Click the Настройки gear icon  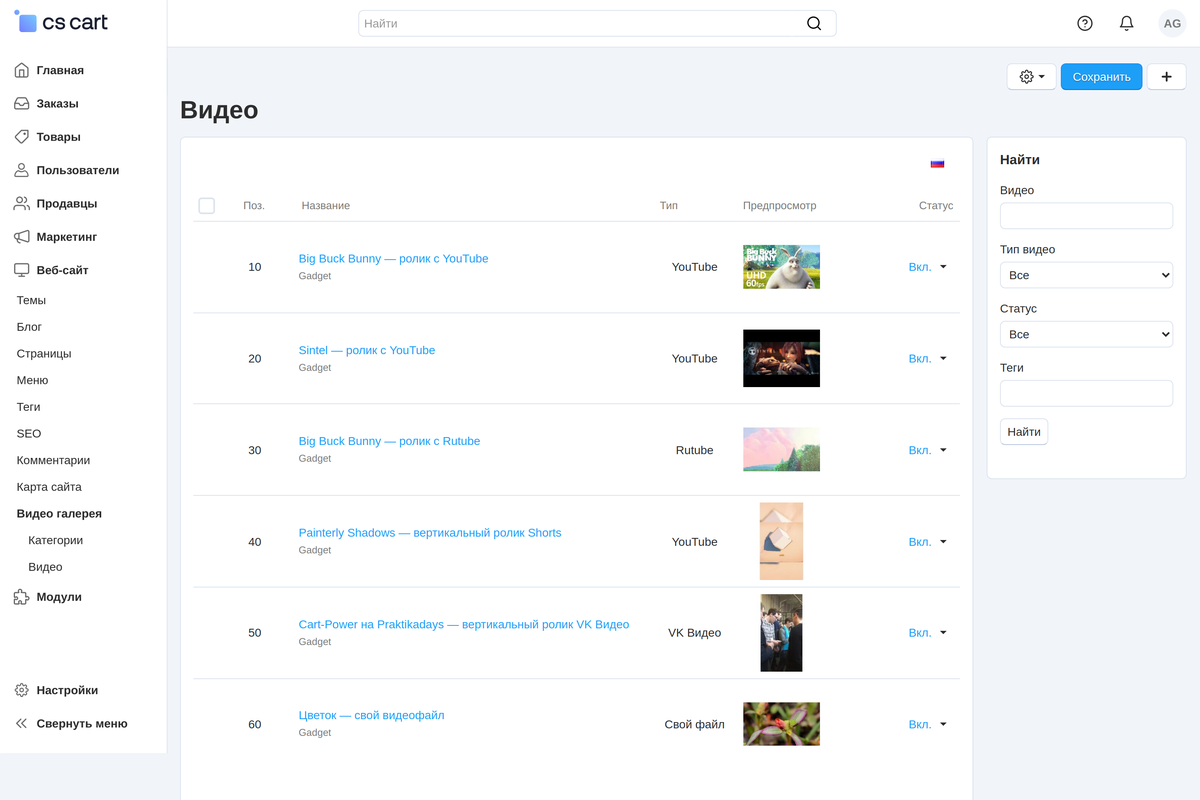click(22, 690)
